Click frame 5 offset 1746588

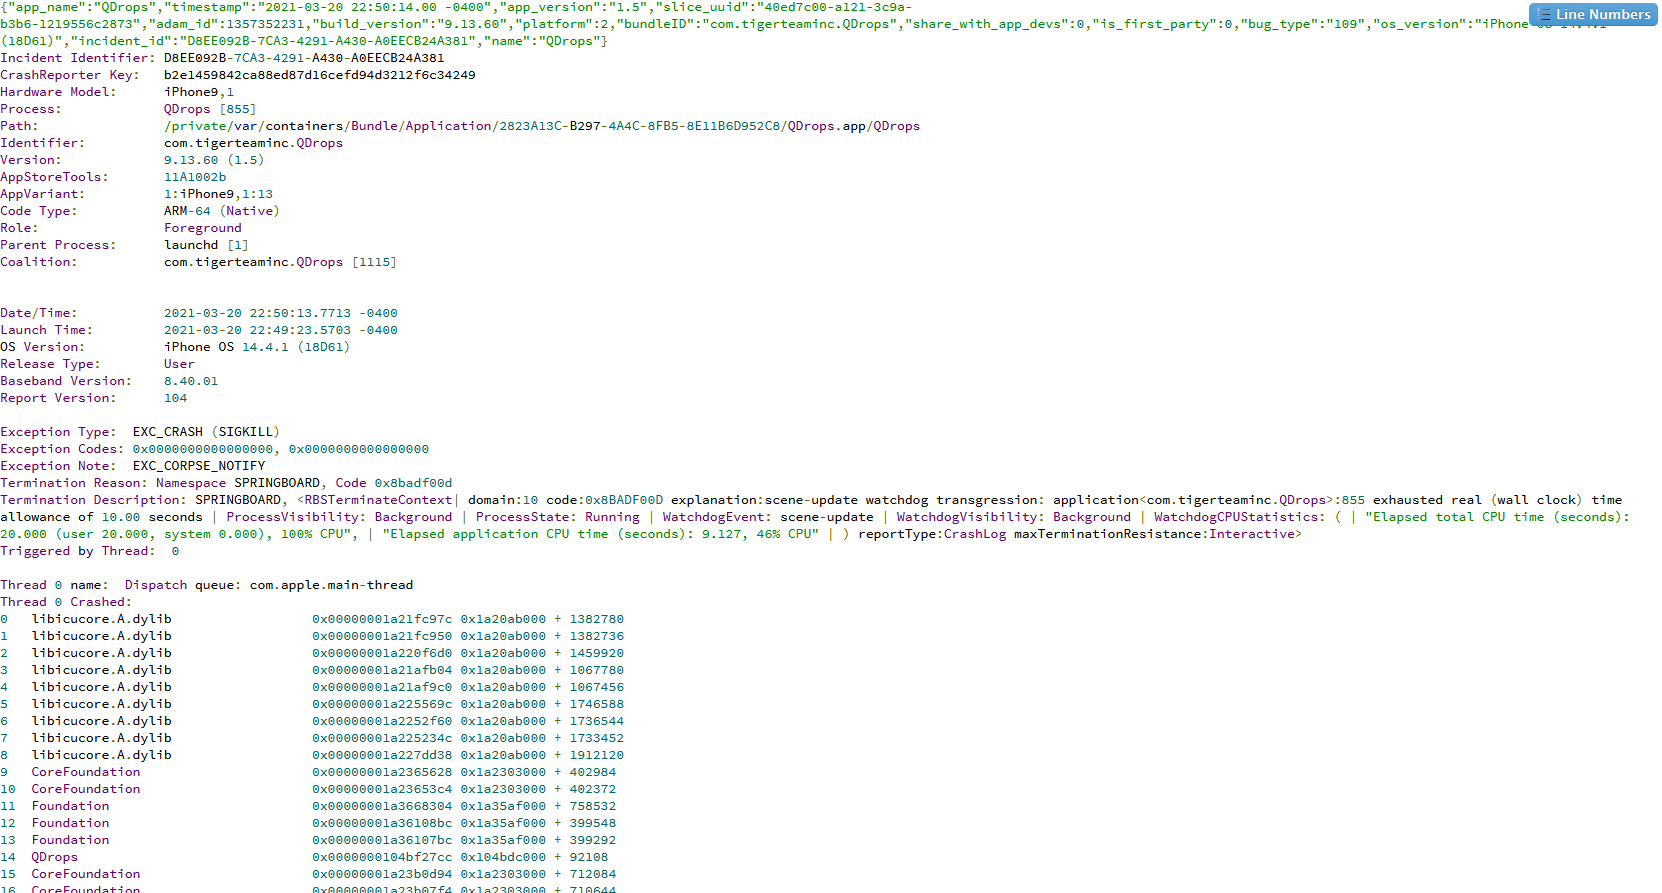(597, 704)
